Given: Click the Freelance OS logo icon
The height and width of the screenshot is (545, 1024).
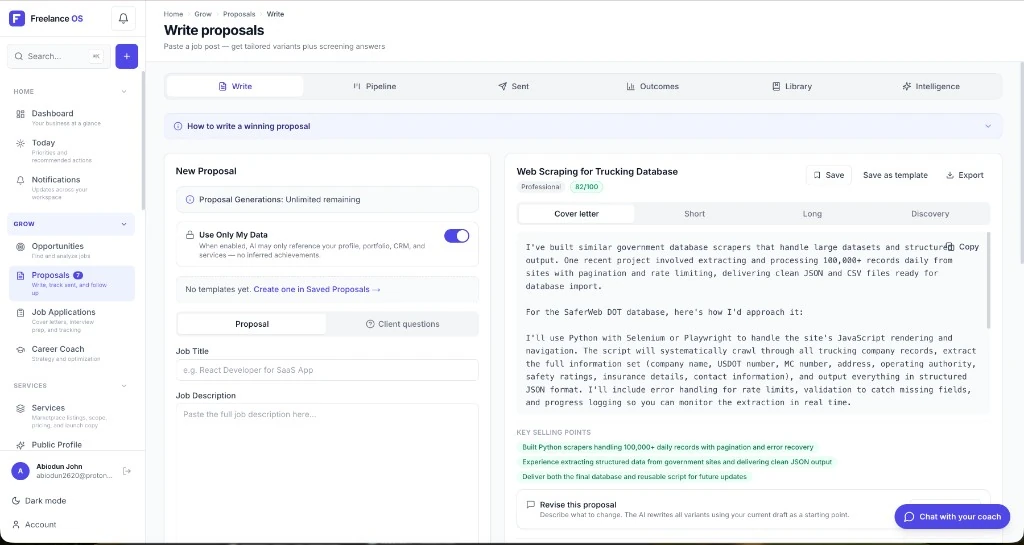Looking at the screenshot, I should coord(17,18).
